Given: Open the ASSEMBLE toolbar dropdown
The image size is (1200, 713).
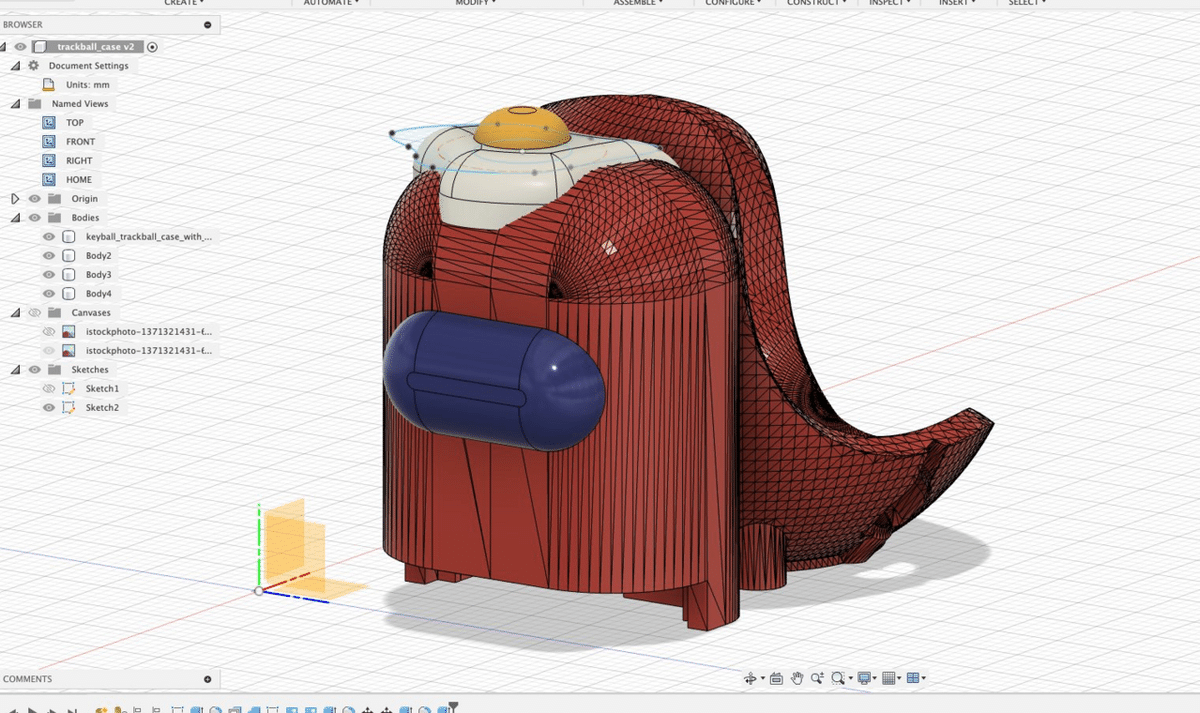Looking at the screenshot, I should pos(639,3).
